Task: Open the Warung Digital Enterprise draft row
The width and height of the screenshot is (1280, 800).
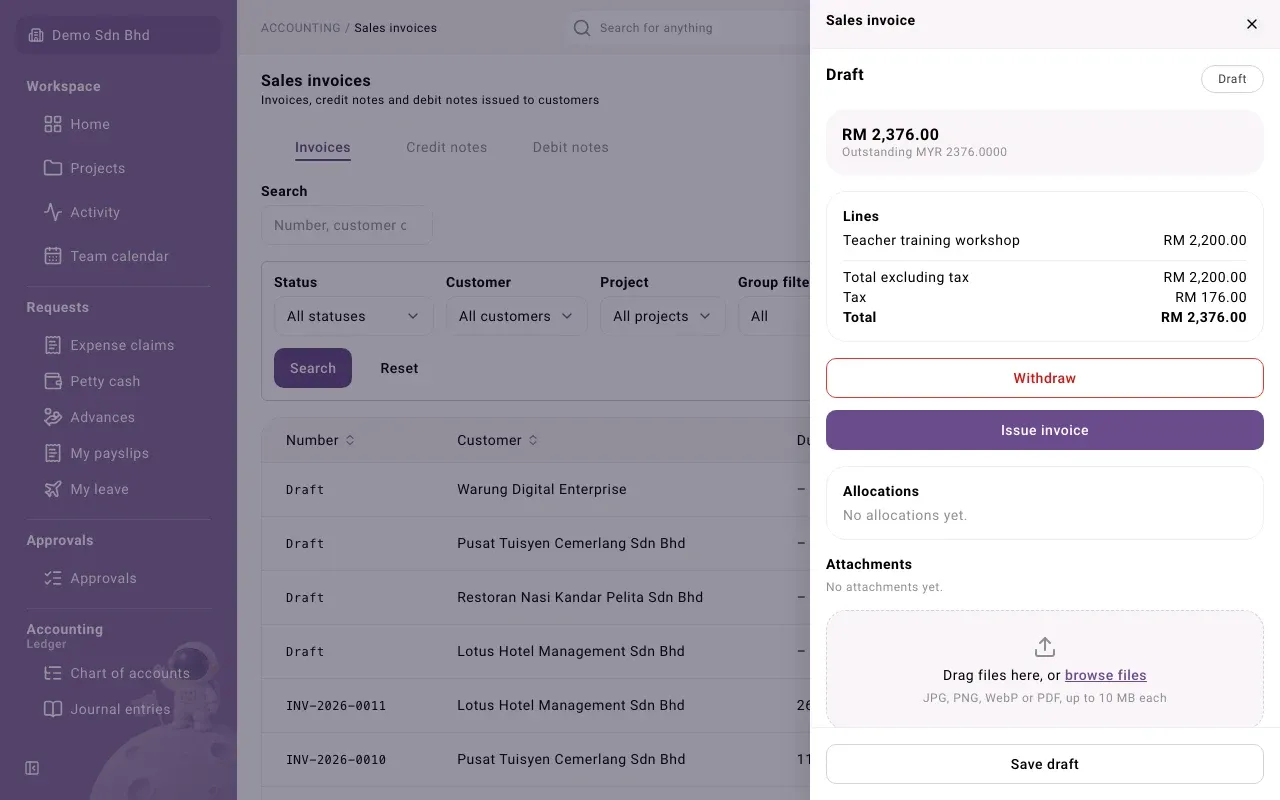Action: coord(536,490)
